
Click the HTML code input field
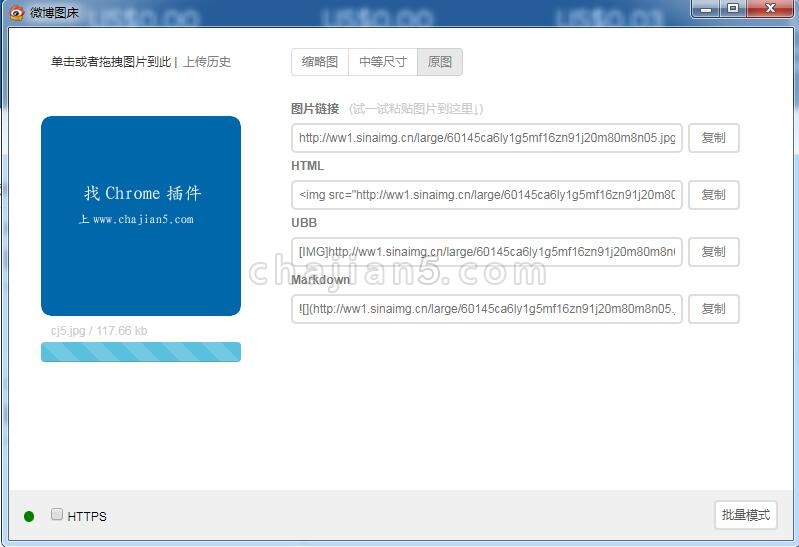(487, 195)
